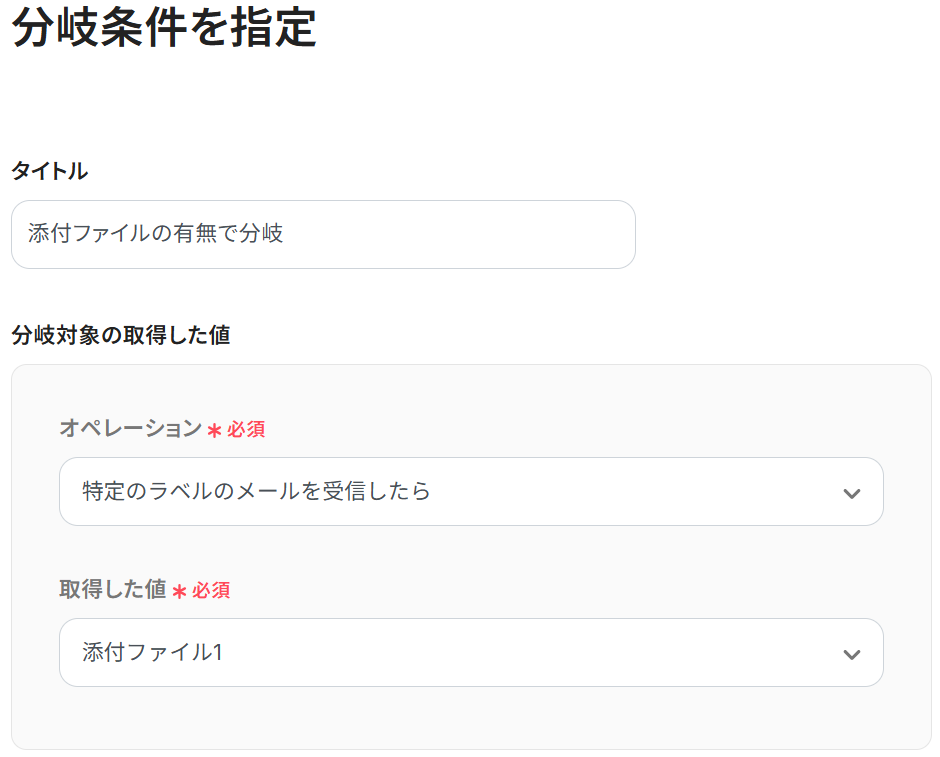Open the オペレーション dropdown list

[471, 491]
